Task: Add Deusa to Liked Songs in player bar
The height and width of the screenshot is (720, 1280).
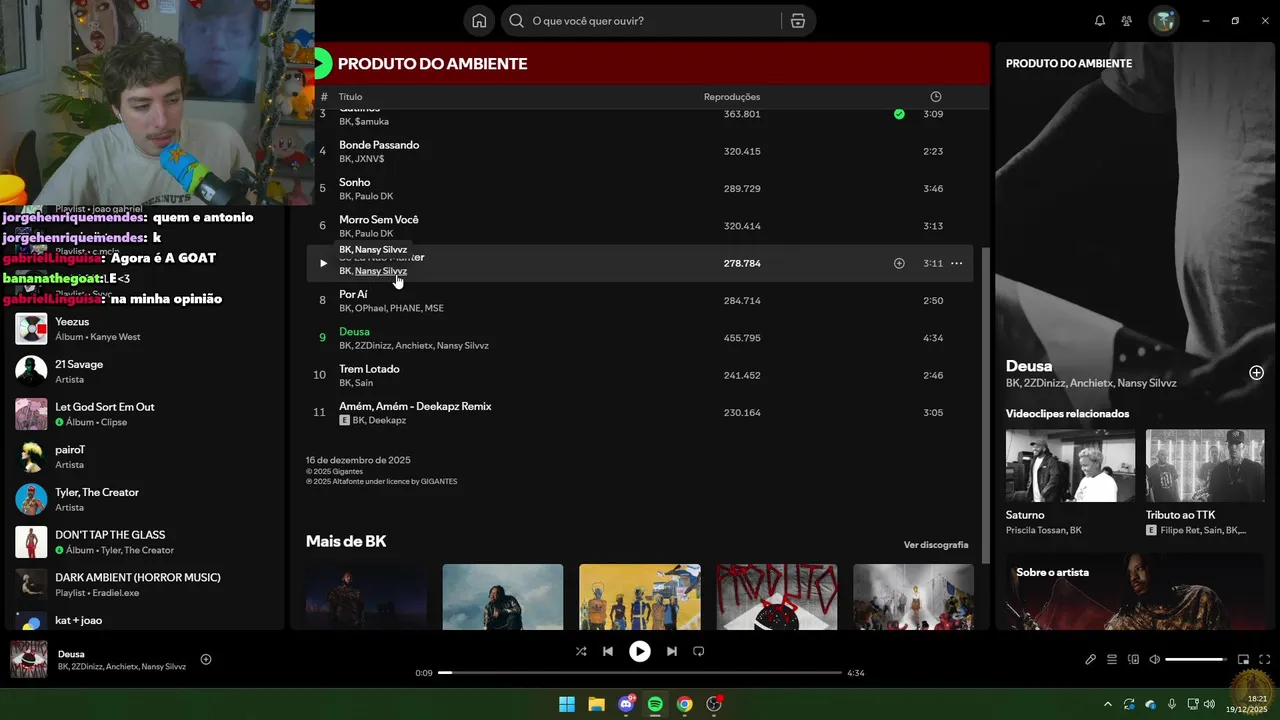Action: (x=206, y=659)
